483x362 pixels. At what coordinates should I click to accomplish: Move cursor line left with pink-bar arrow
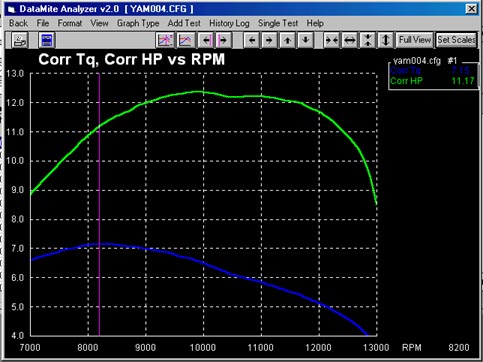tap(206, 40)
